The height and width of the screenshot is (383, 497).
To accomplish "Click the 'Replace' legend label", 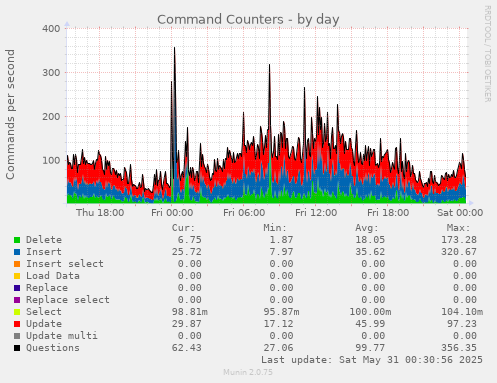I will click(x=47, y=288).
